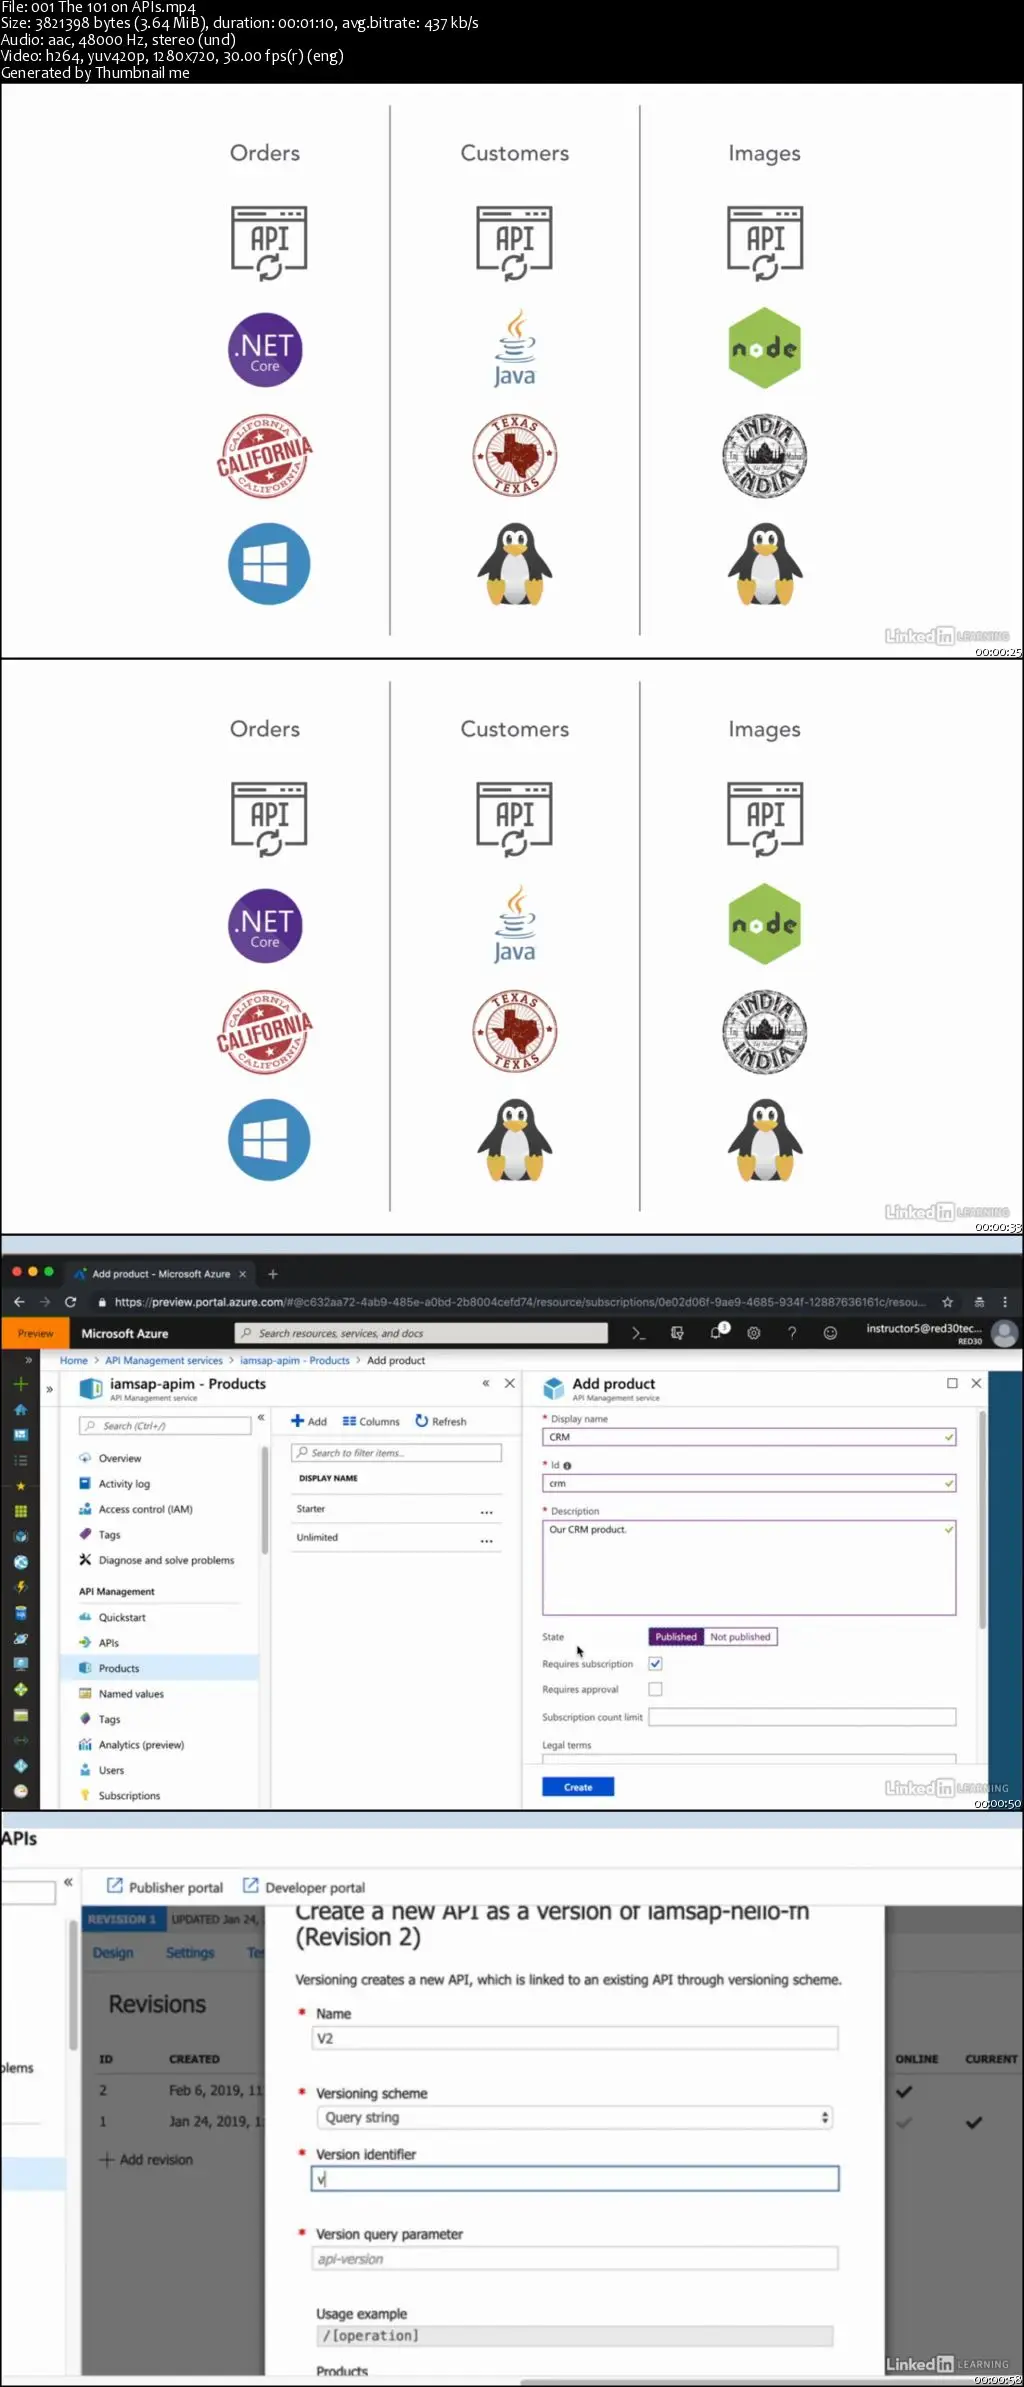Open Overview in resource menu
The width and height of the screenshot is (1024, 2387).
click(120, 1458)
